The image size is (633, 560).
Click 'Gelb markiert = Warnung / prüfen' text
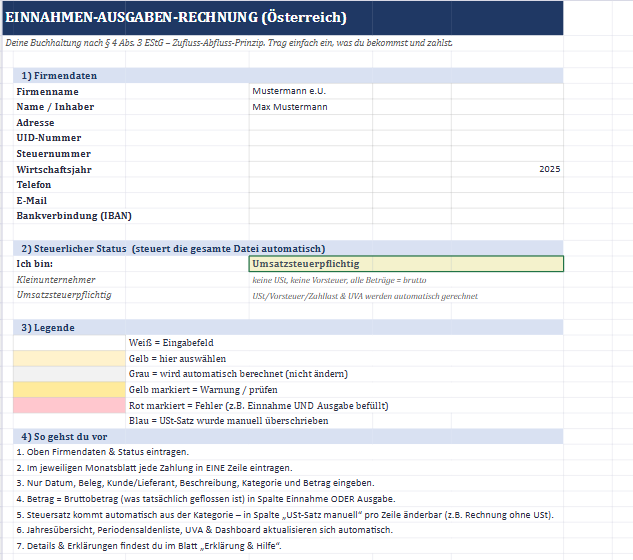203,390
